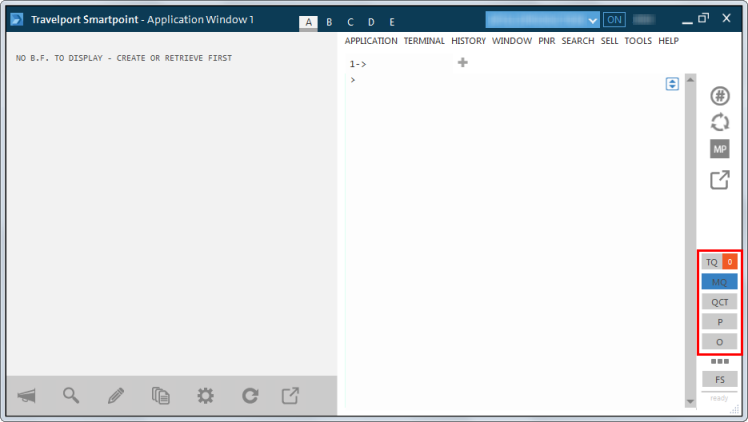Click the copy documents icon

pyautogui.click(x=160, y=396)
